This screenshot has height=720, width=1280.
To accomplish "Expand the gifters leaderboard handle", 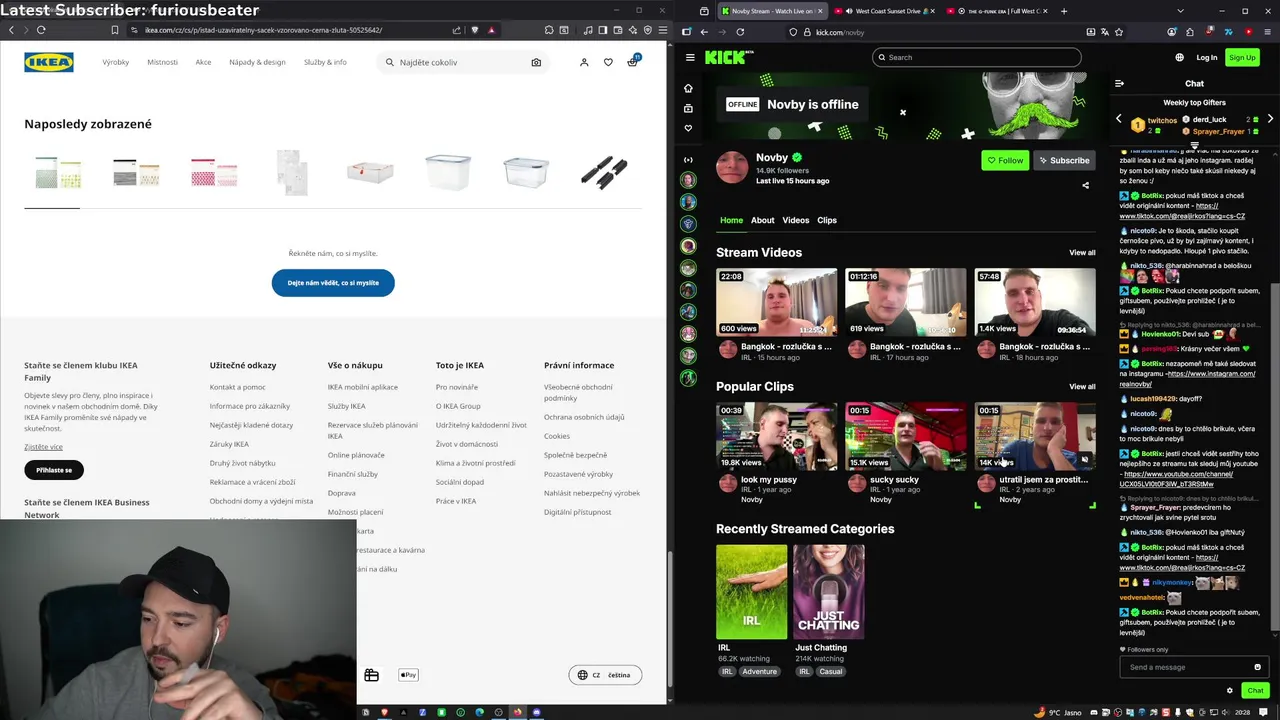I will (1194, 146).
